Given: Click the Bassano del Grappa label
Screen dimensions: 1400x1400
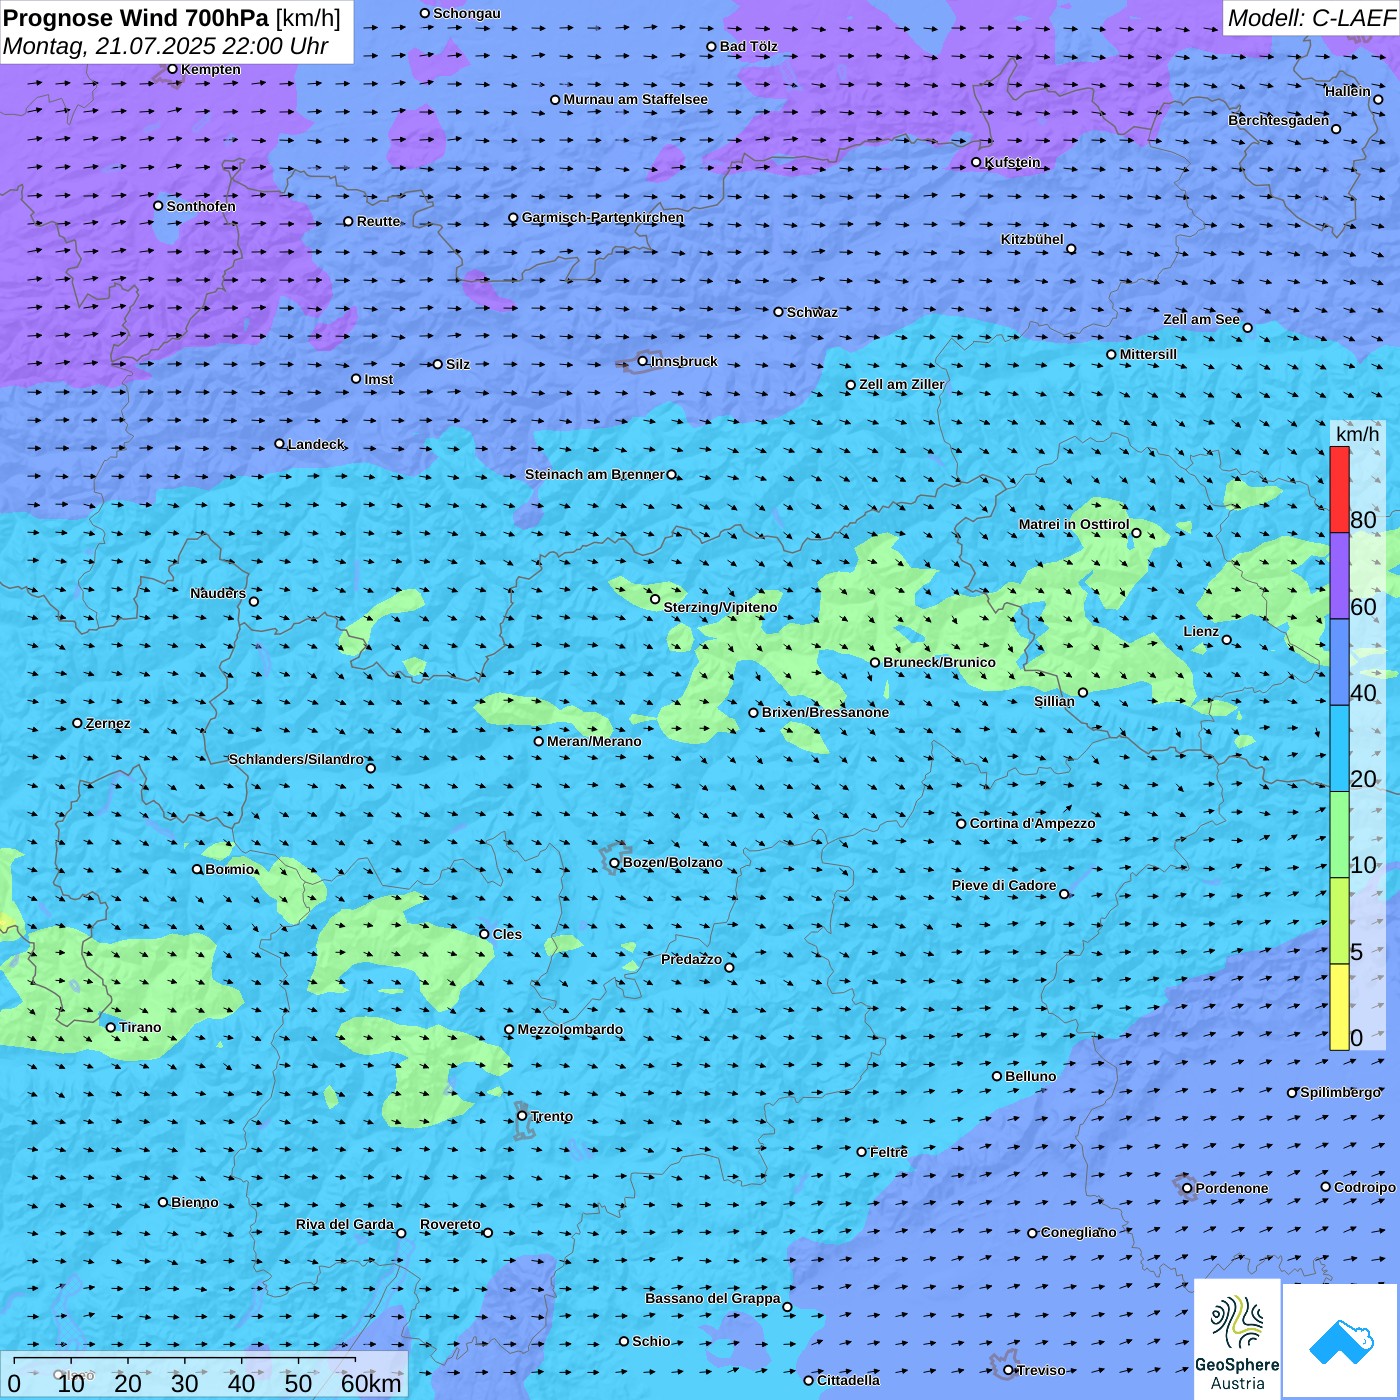Looking at the screenshot, I should point(712,1298).
